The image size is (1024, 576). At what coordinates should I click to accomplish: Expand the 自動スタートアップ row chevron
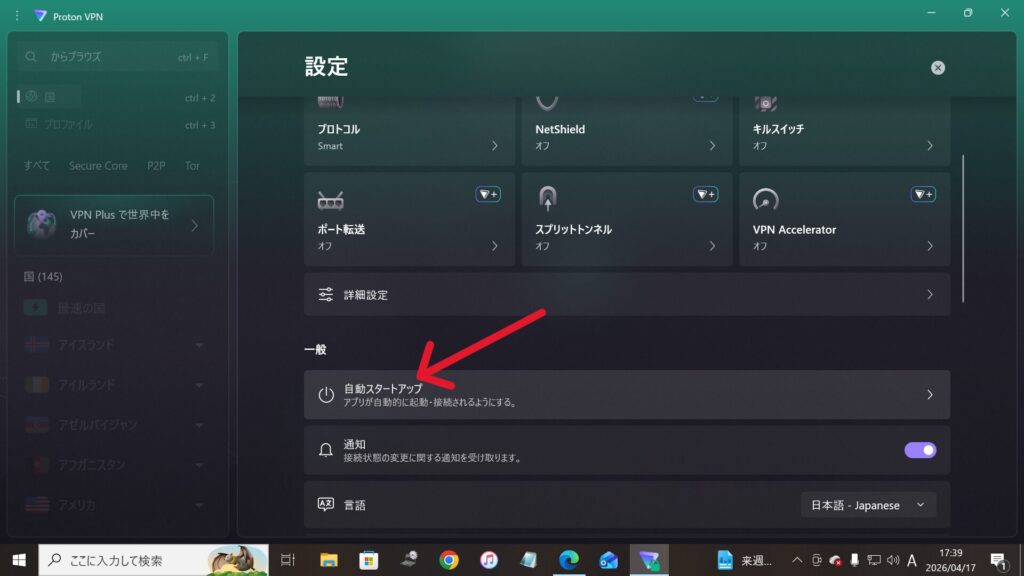pos(929,395)
